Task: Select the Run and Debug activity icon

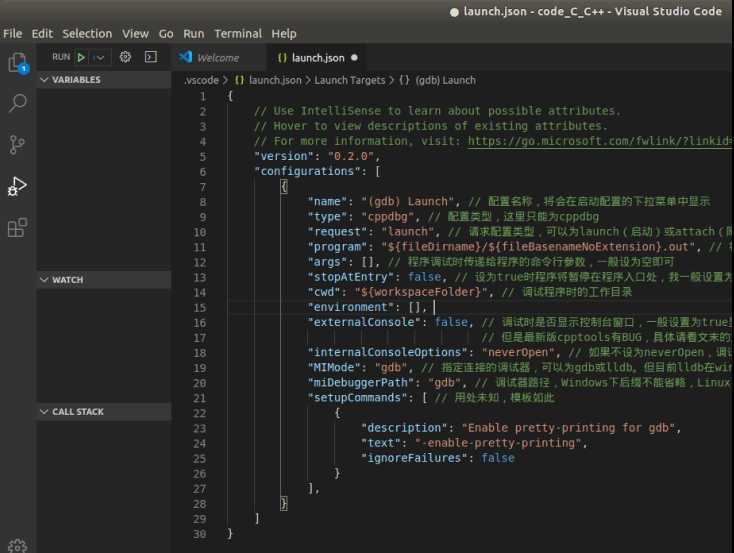Action: point(17,186)
